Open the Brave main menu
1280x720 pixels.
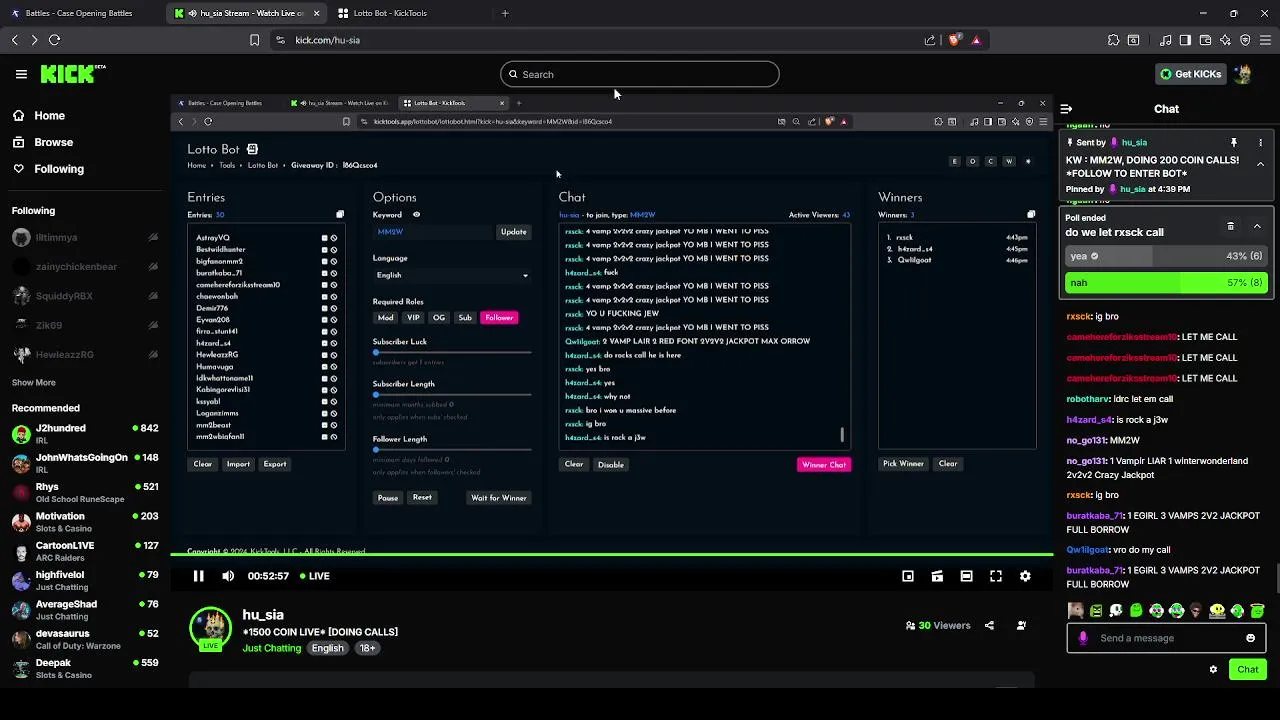(x=1265, y=40)
